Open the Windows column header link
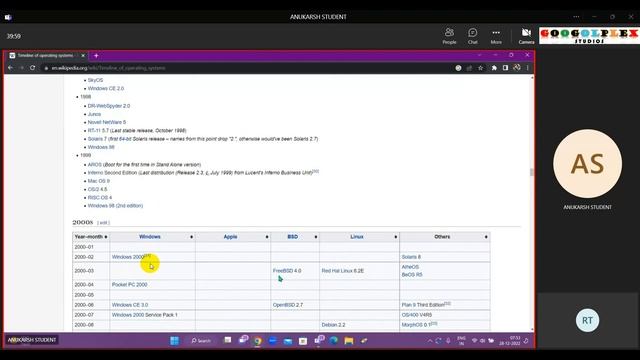 (x=149, y=237)
